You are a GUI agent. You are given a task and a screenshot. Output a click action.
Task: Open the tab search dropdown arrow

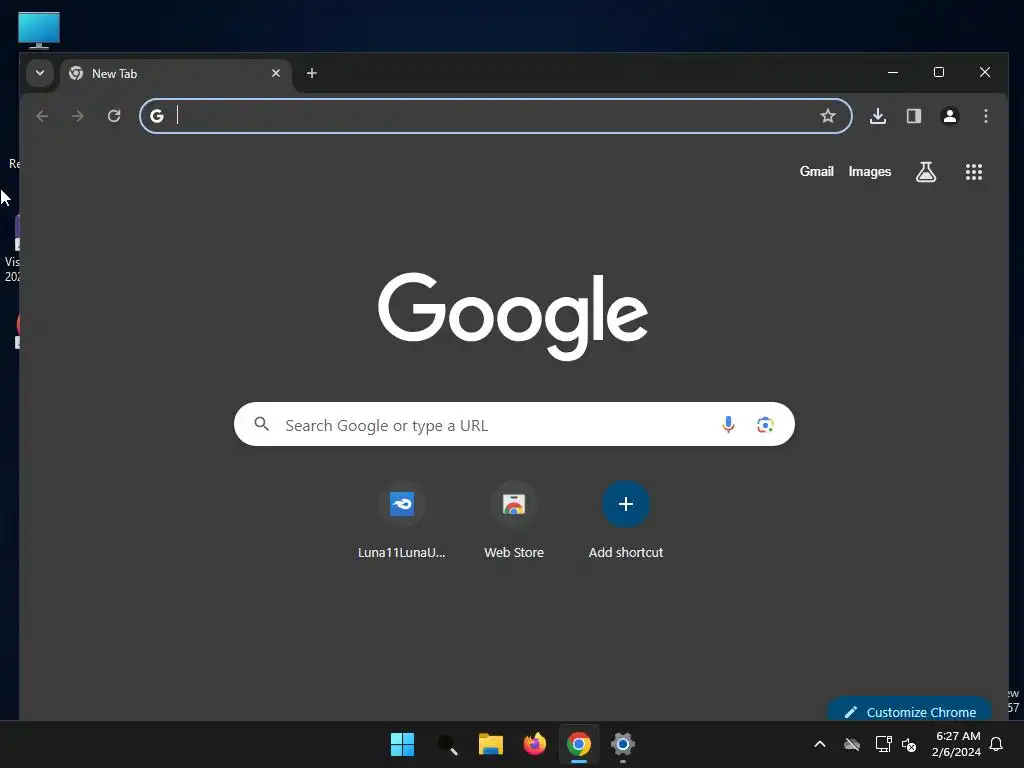[x=40, y=73]
